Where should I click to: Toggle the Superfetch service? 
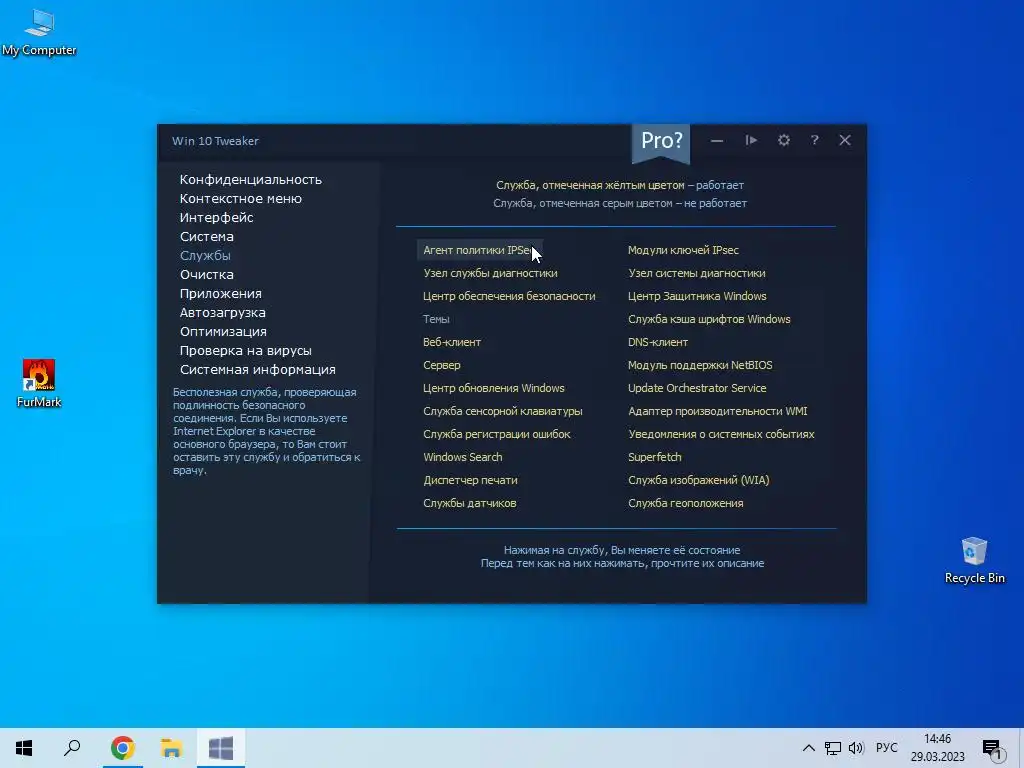[655, 456]
